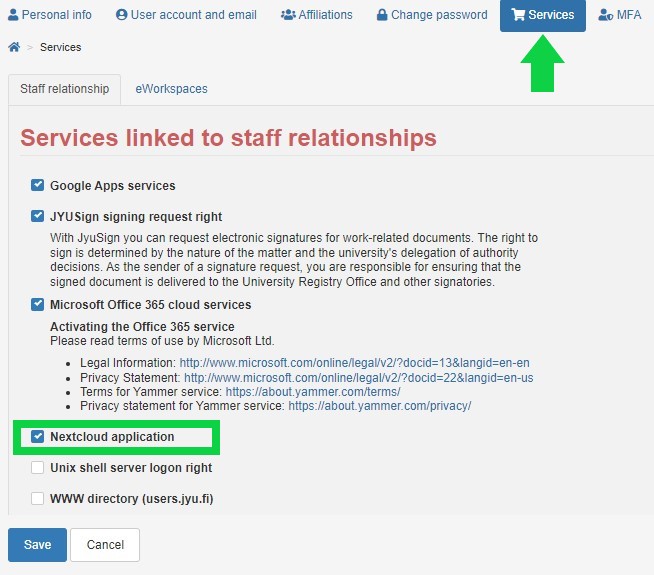This screenshot has height=575, width=654.
Task: Click the MFA user-lock icon
Action: 606,15
